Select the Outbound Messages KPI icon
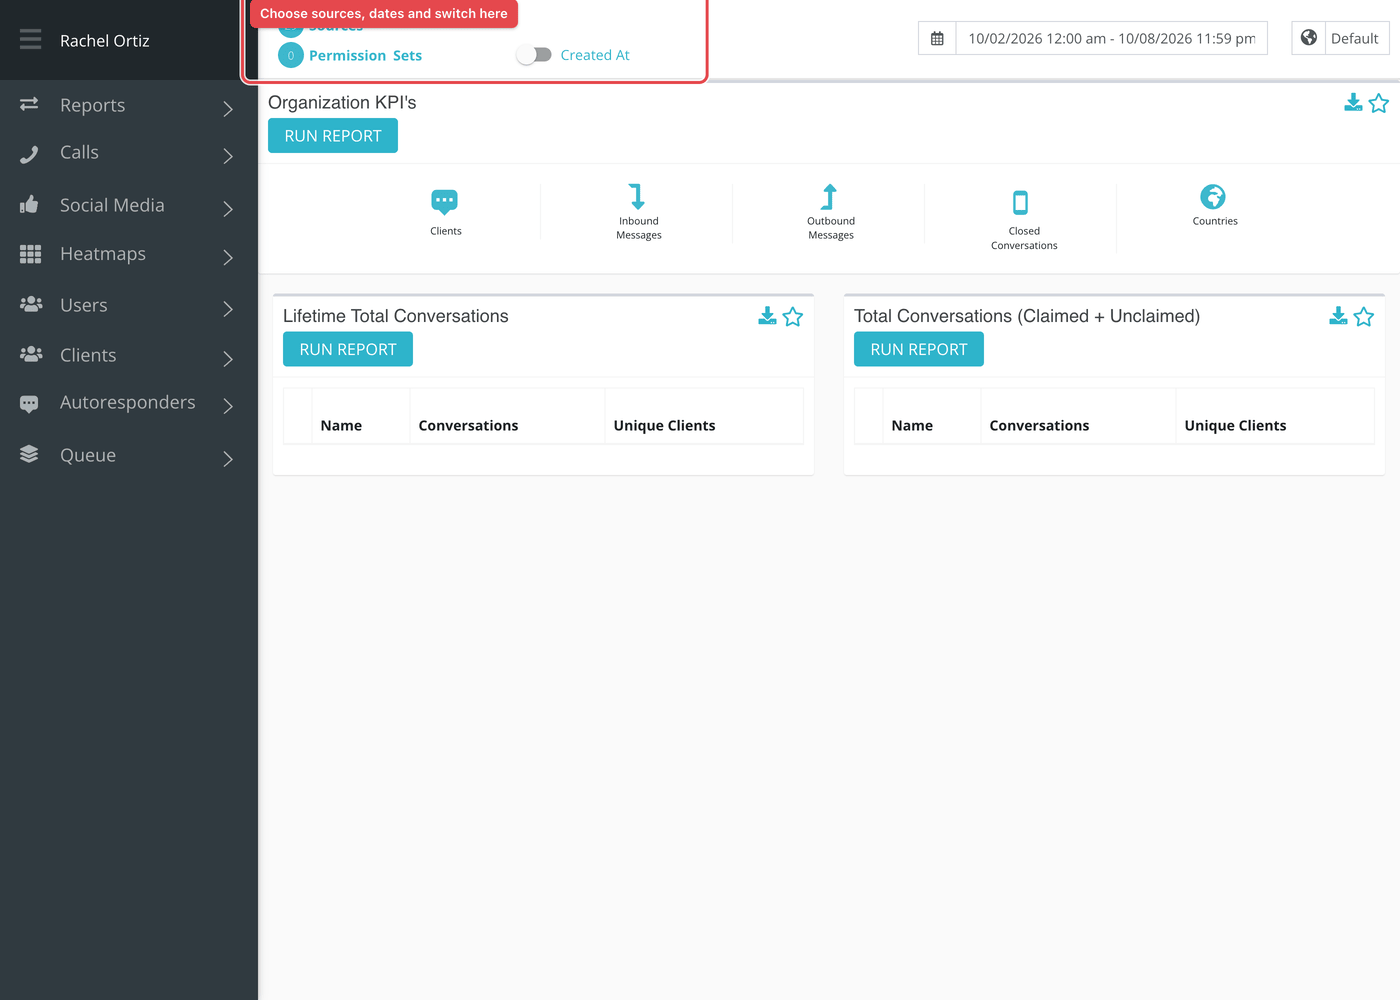 click(829, 196)
